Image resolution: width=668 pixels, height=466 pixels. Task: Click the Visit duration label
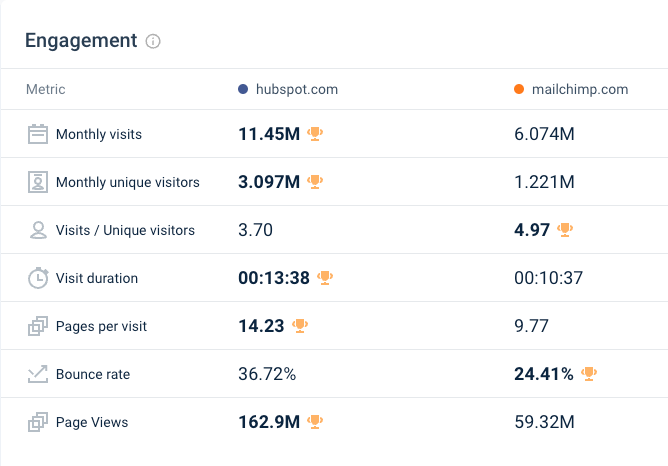pyautogui.click(x=97, y=278)
